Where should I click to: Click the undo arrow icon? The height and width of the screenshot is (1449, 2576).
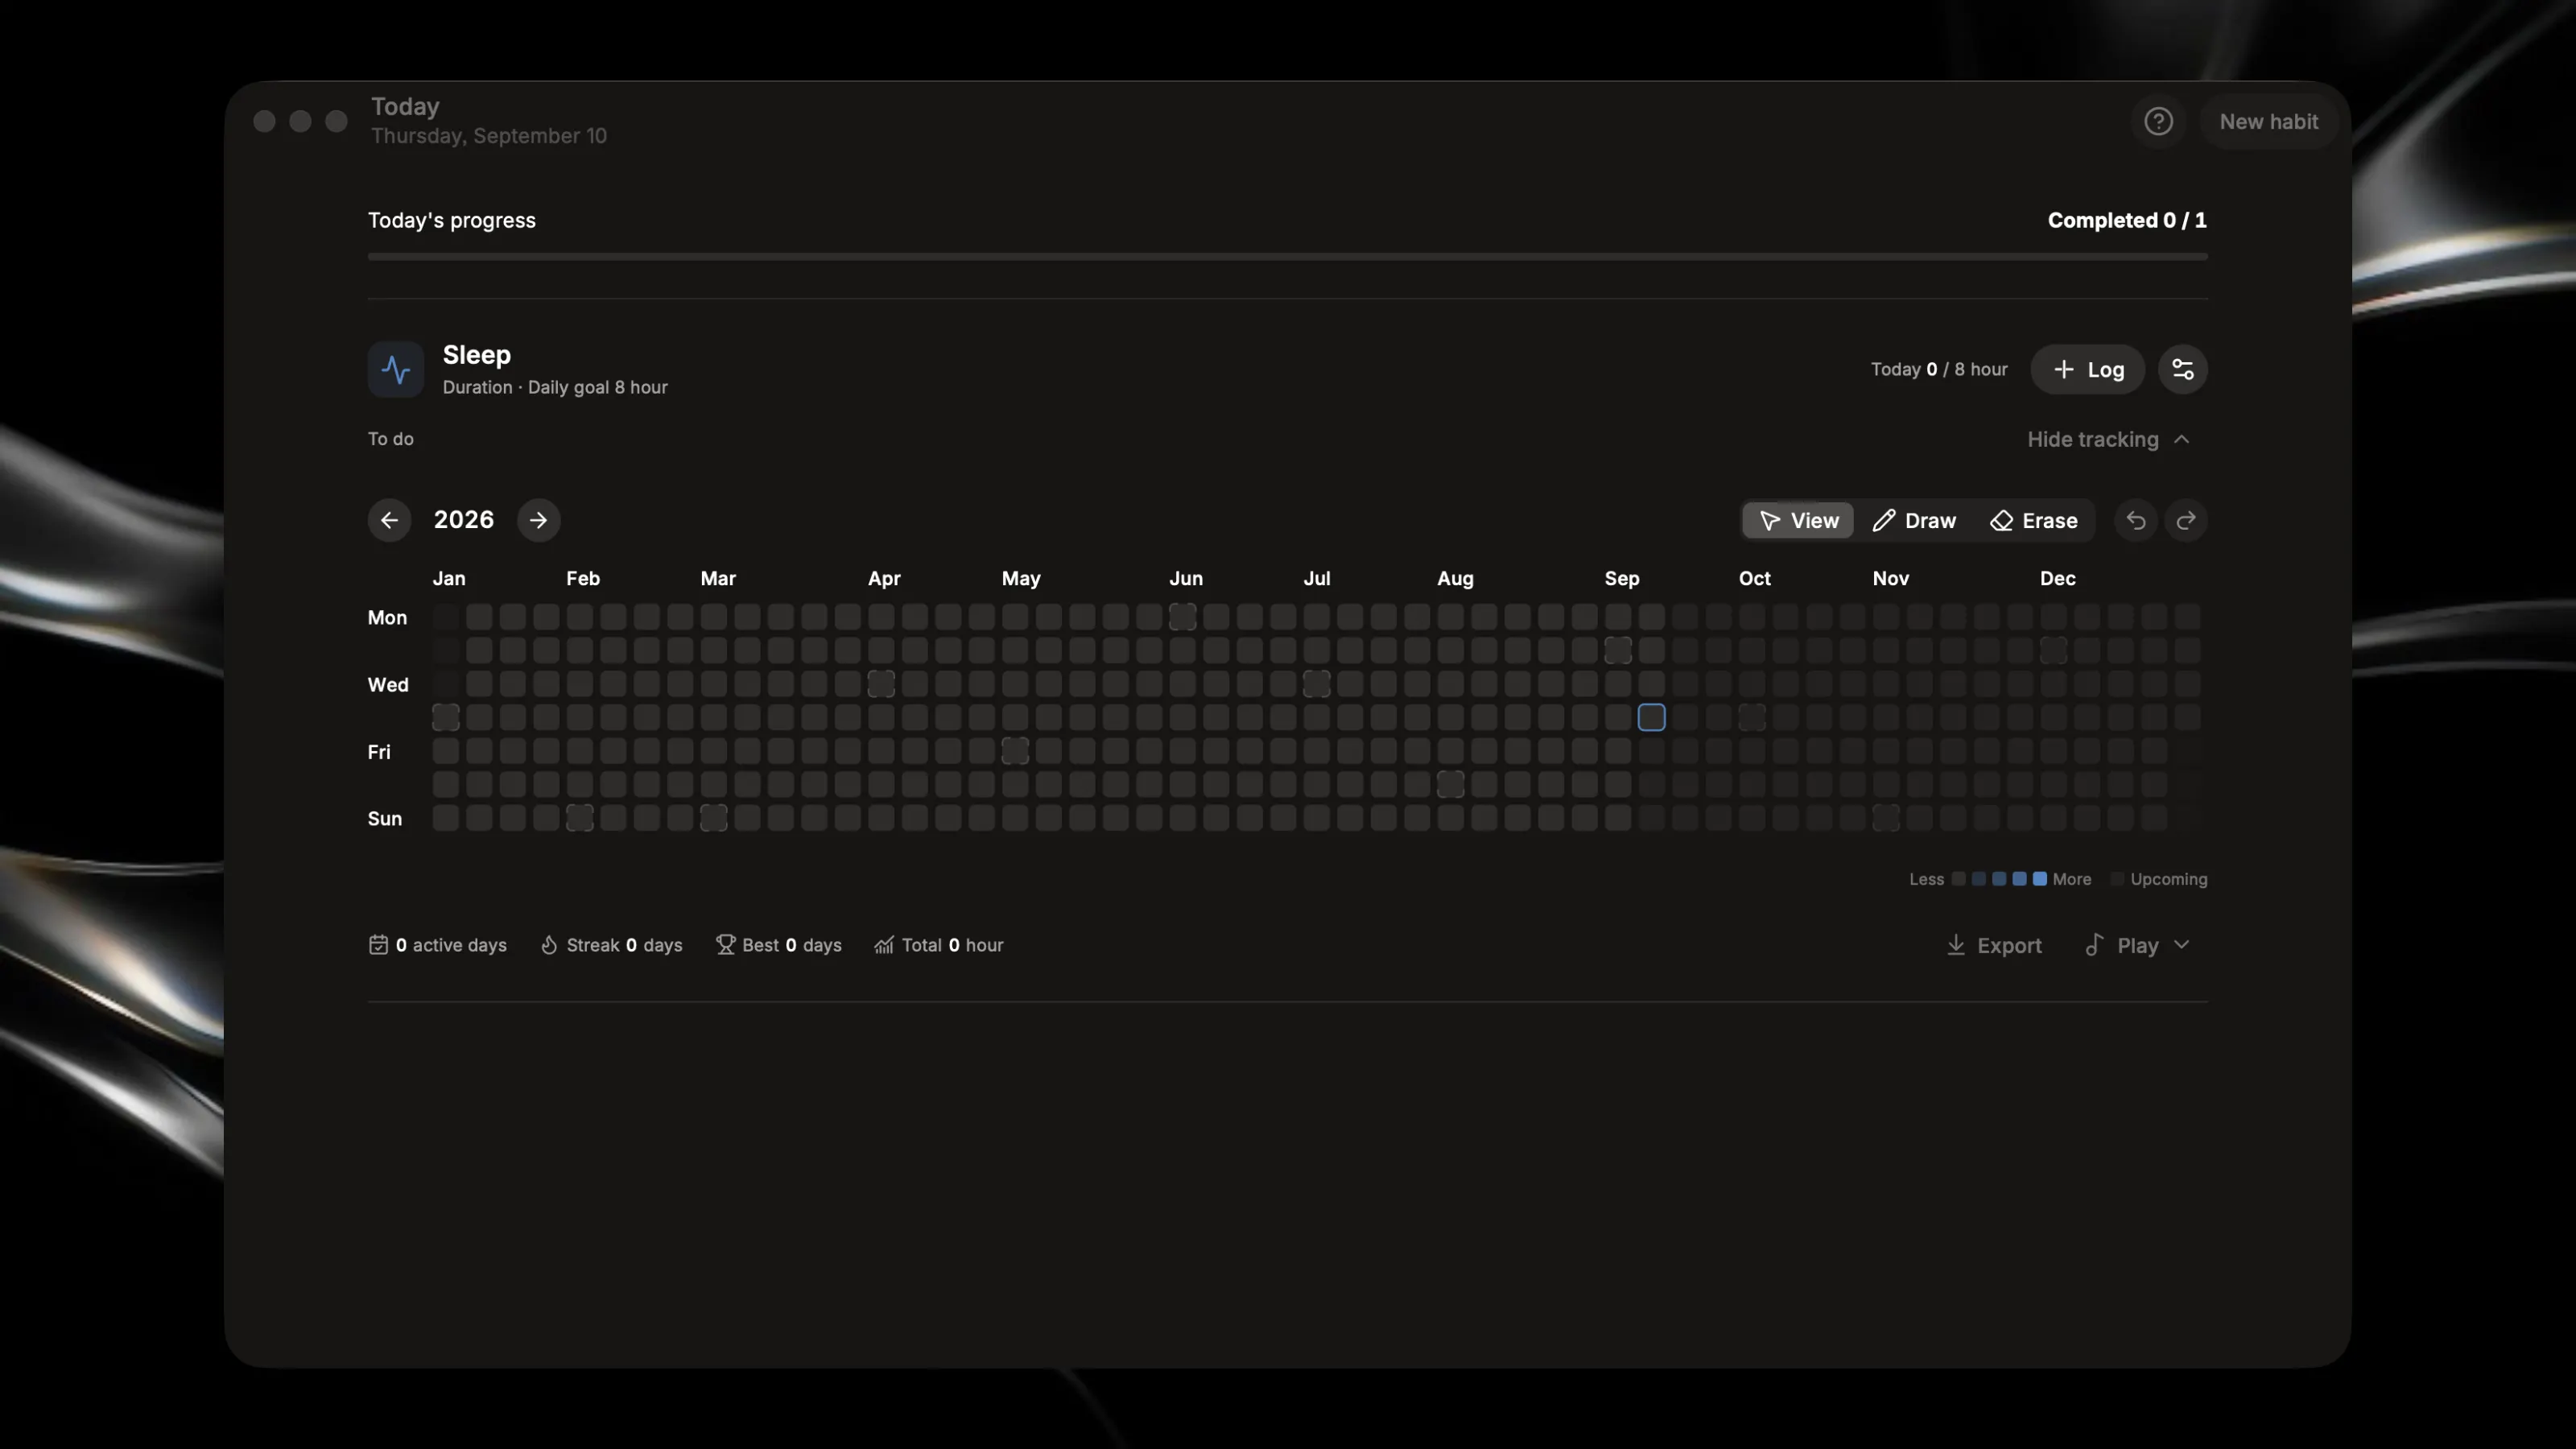(x=2135, y=520)
